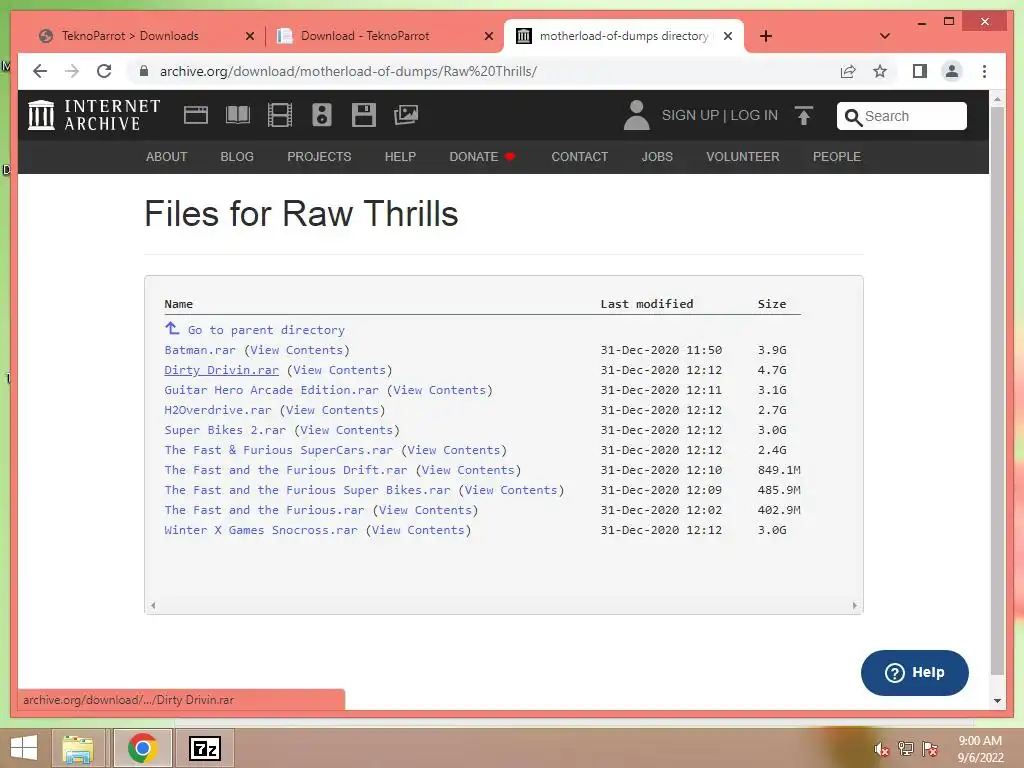Click the browser back arrow
Image resolution: width=1024 pixels, height=768 pixels.
(40, 71)
